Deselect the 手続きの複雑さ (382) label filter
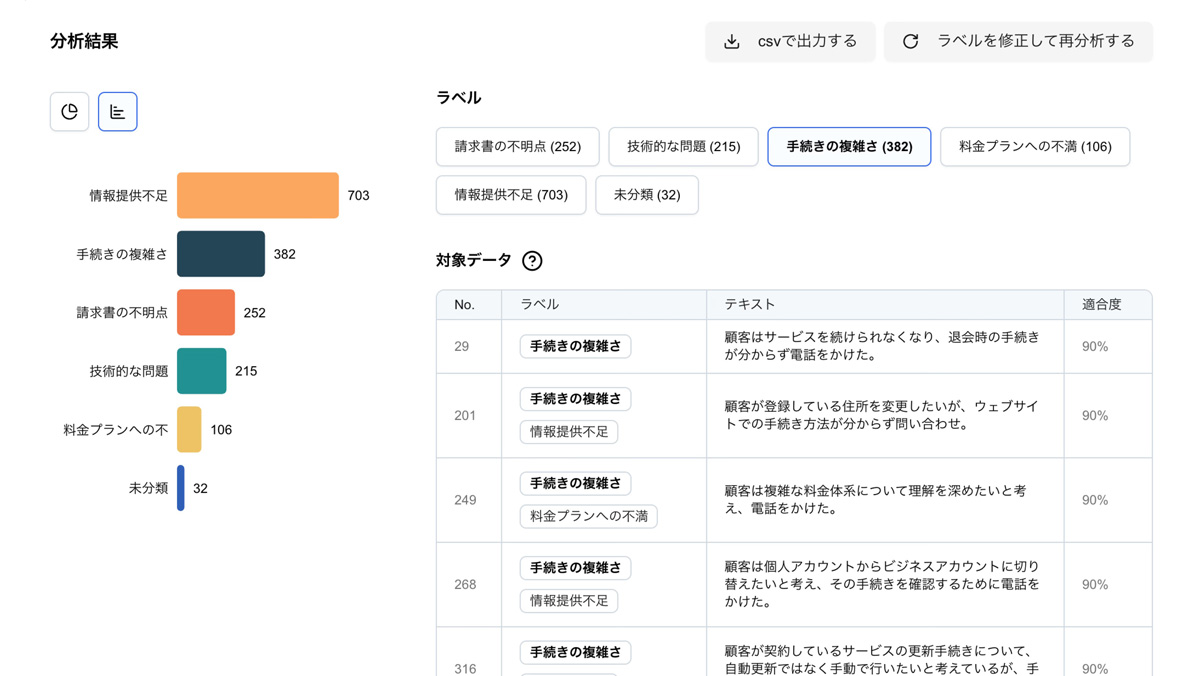 pos(848,147)
